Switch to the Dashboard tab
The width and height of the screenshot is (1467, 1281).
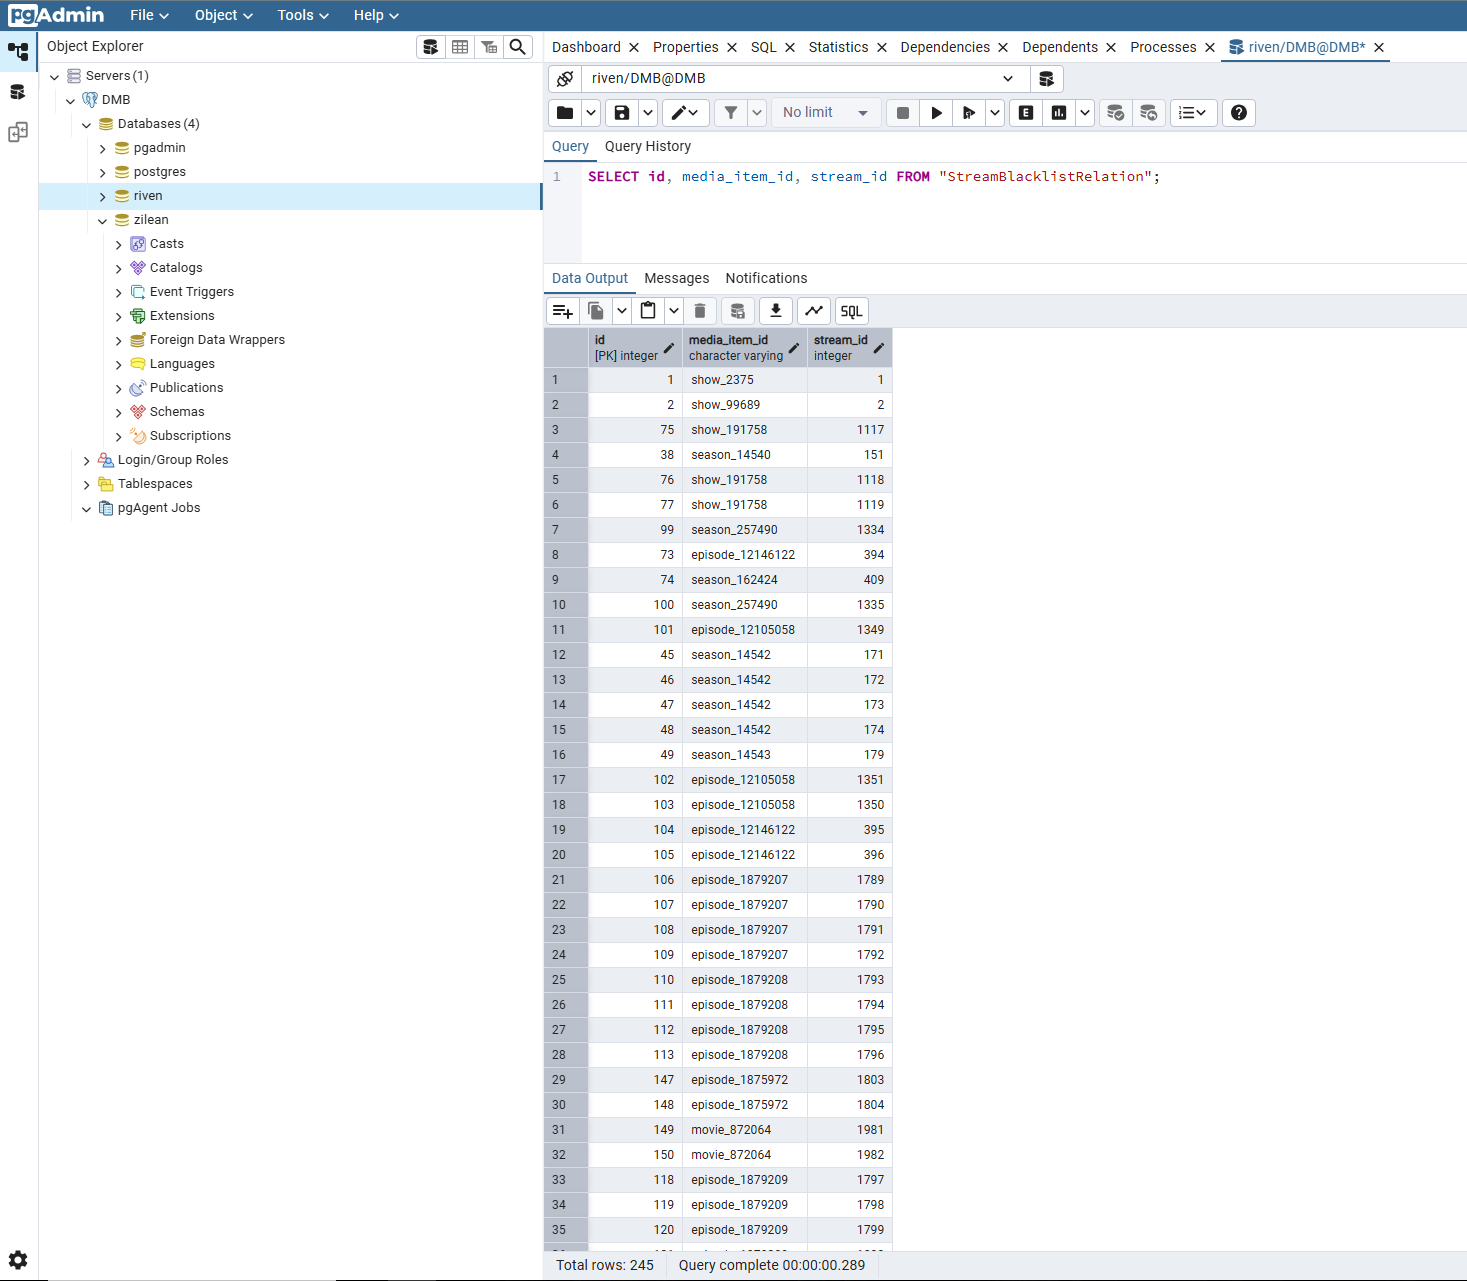[x=586, y=47]
